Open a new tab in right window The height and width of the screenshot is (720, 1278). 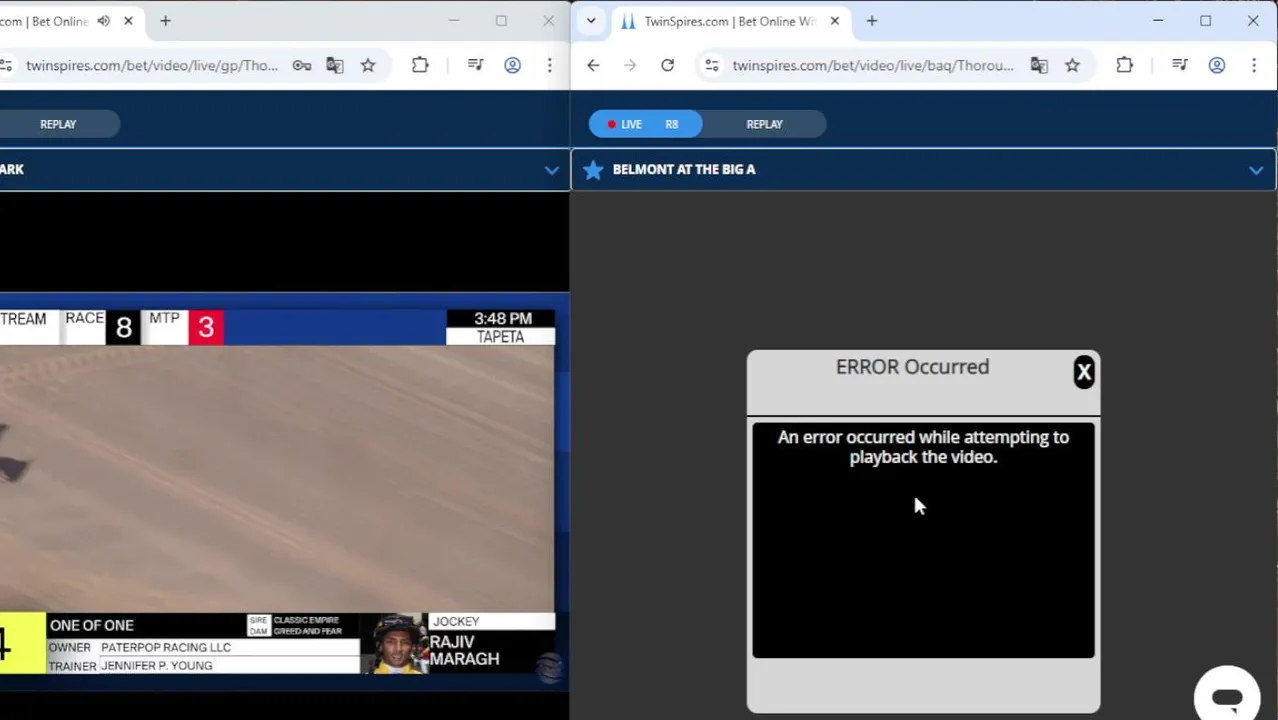click(872, 21)
